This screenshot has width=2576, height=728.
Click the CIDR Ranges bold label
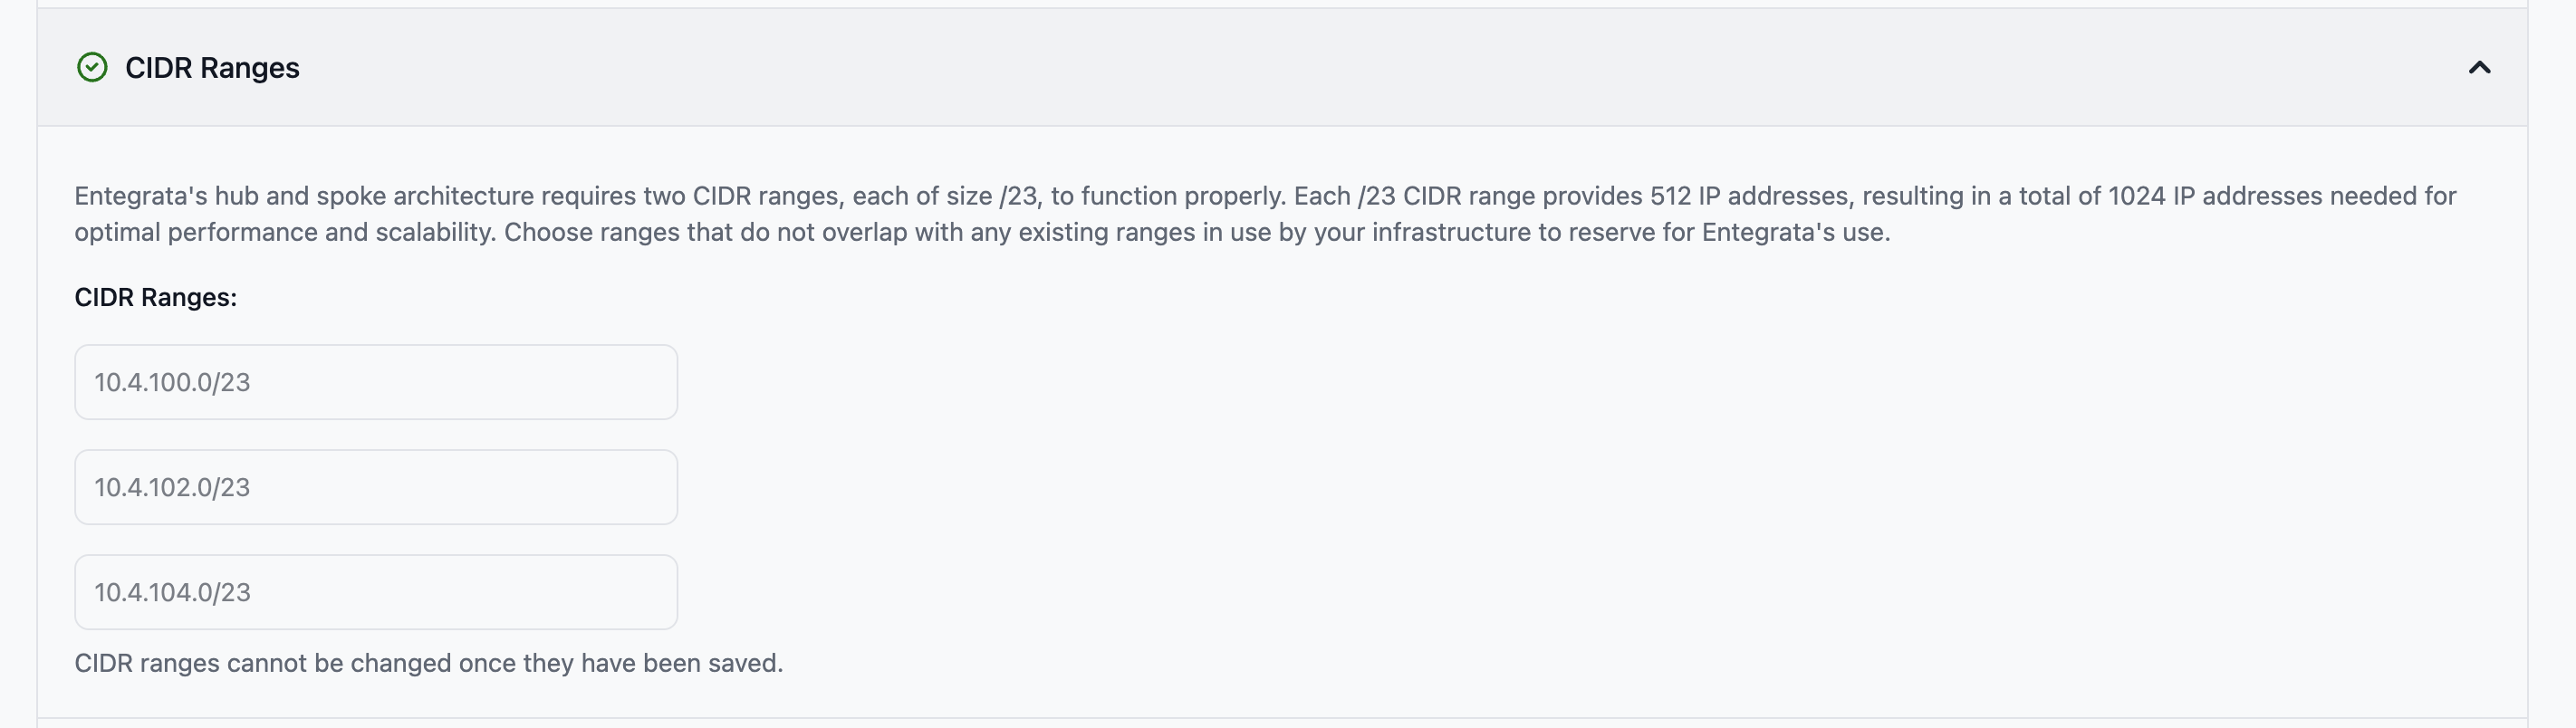155,297
